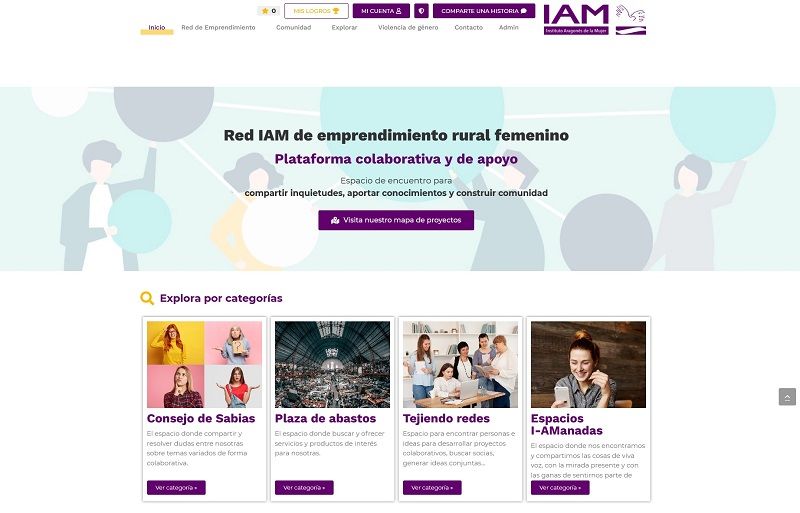Screen dimensions: 800x513
Task: Click the scroll-to-top arrow button
Action: [x=787, y=397]
